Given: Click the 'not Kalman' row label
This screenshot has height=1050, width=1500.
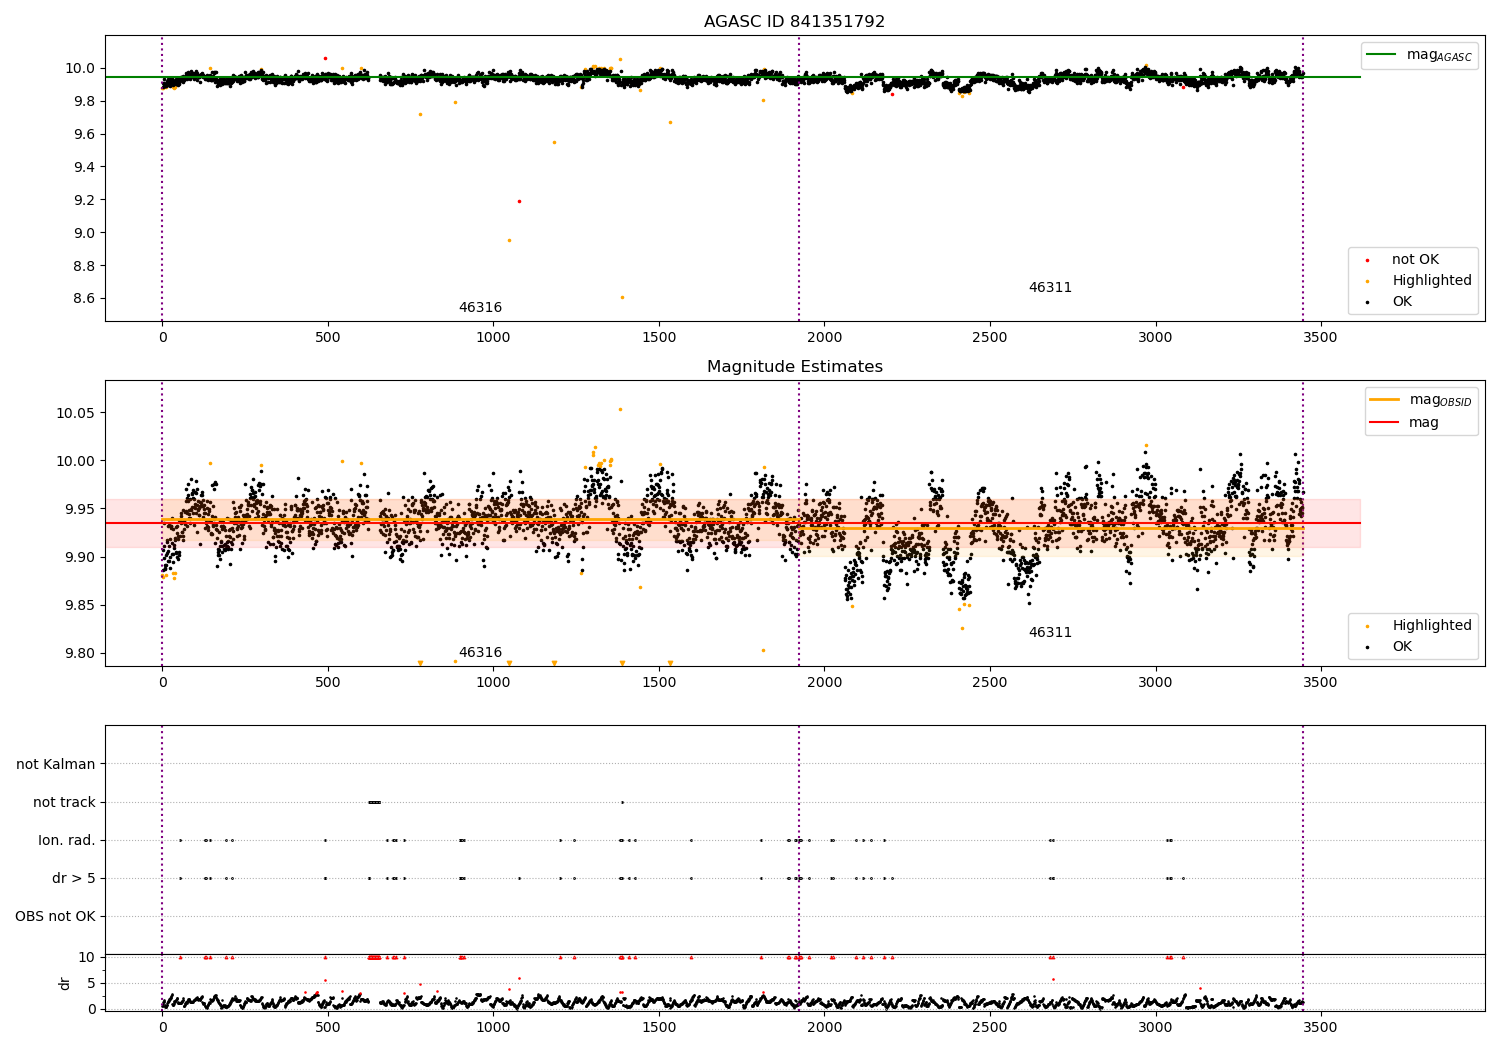Looking at the screenshot, I should click(x=56, y=764).
